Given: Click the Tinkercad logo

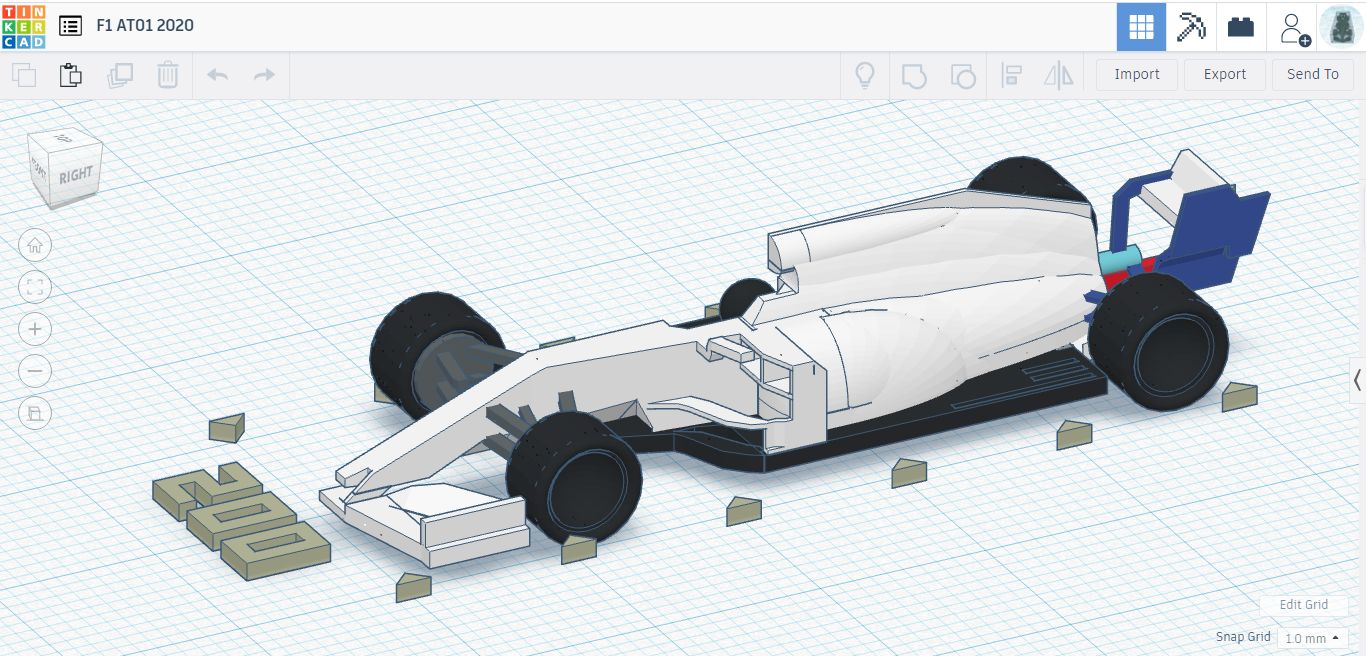Looking at the screenshot, I should (24, 26).
